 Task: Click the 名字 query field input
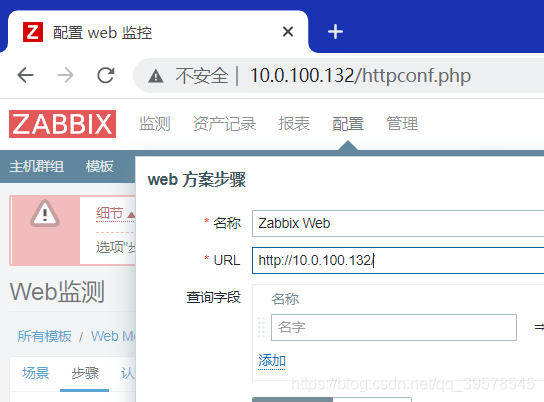click(394, 327)
